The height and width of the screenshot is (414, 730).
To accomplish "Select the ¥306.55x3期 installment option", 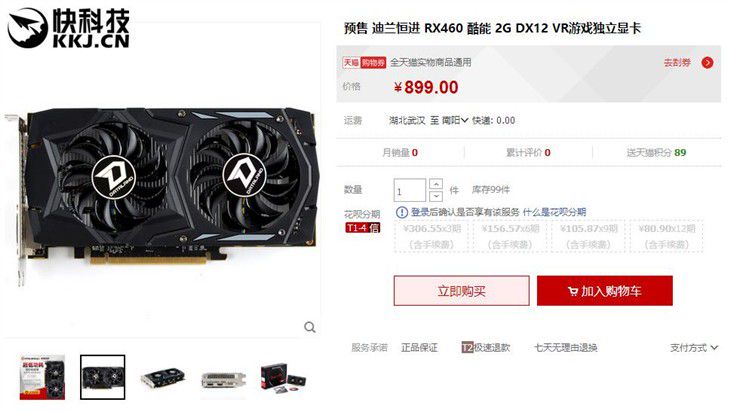I will pos(431,236).
